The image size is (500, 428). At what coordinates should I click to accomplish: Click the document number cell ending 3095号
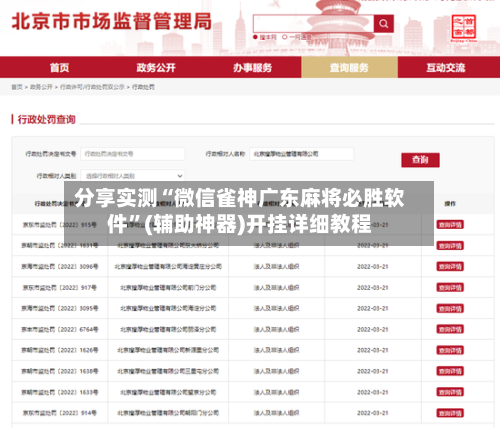tap(60, 309)
